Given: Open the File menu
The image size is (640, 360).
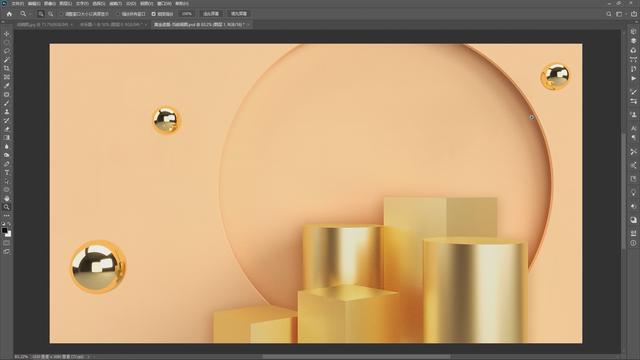Looking at the screenshot, I should coord(18,3).
